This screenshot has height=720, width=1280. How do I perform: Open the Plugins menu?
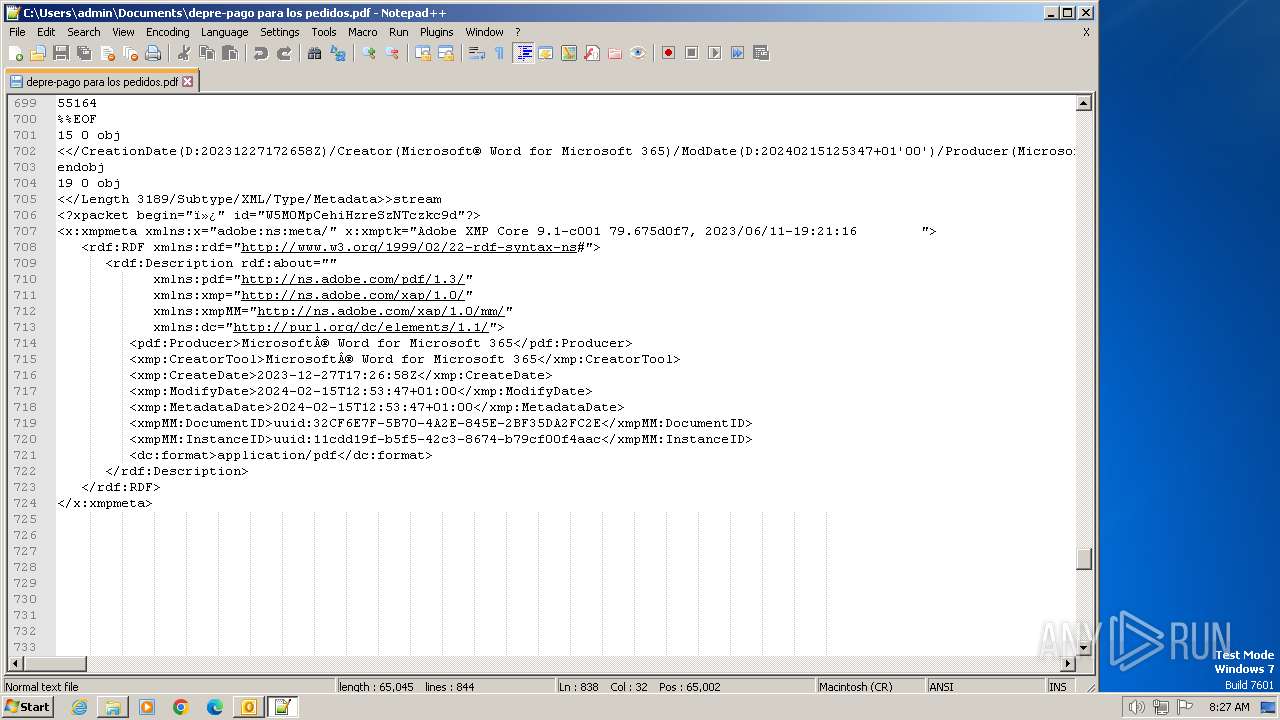pyautogui.click(x=436, y=32)
